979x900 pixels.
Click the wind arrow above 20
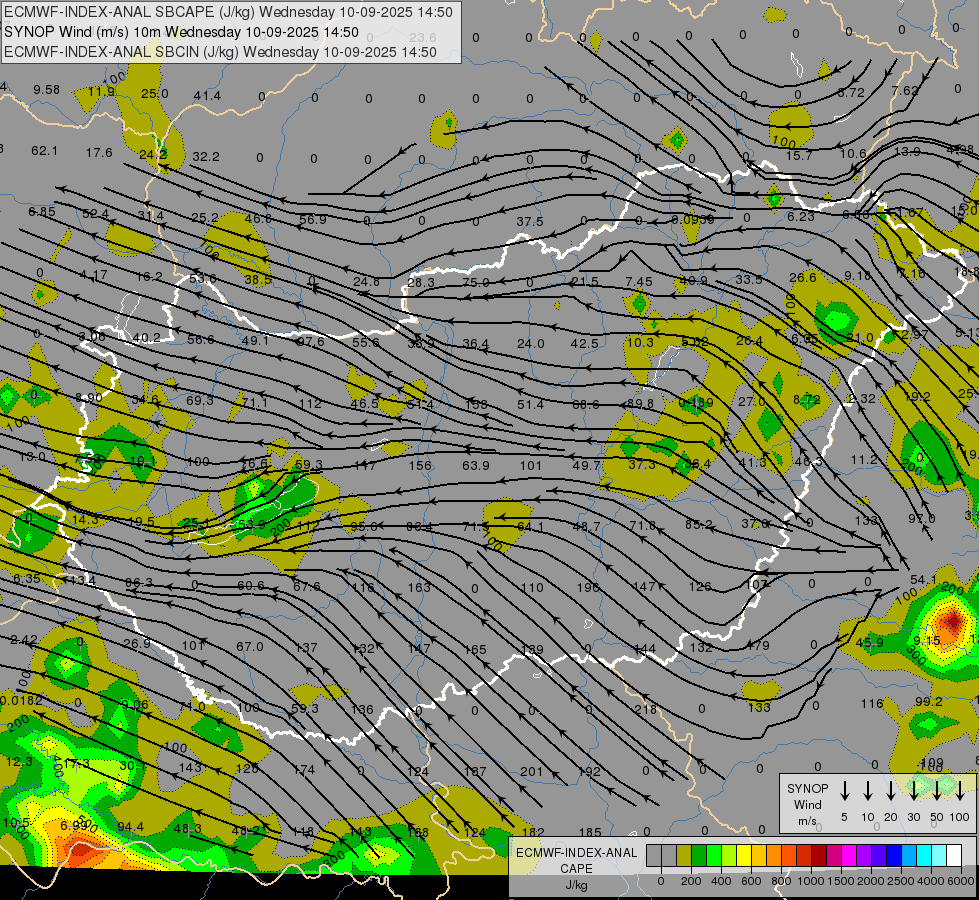[x=890, y=790]
